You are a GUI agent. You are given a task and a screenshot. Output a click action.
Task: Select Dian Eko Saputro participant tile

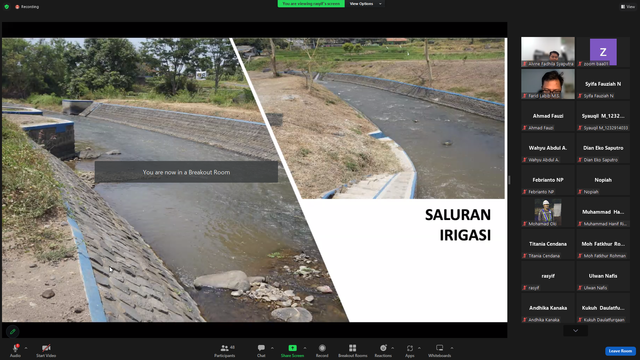click(603, 148)
